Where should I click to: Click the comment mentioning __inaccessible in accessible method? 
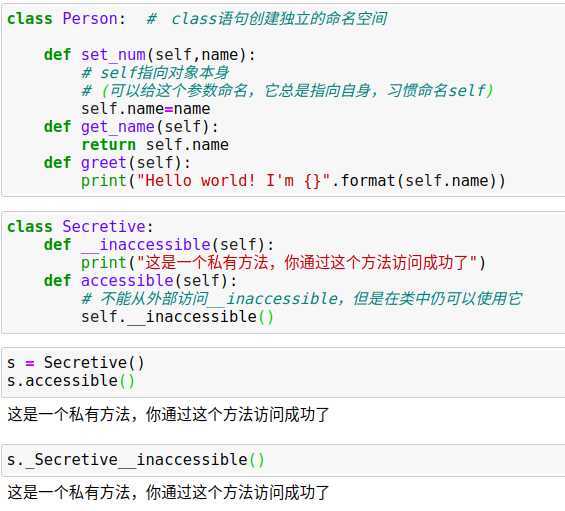pos(302,299)
